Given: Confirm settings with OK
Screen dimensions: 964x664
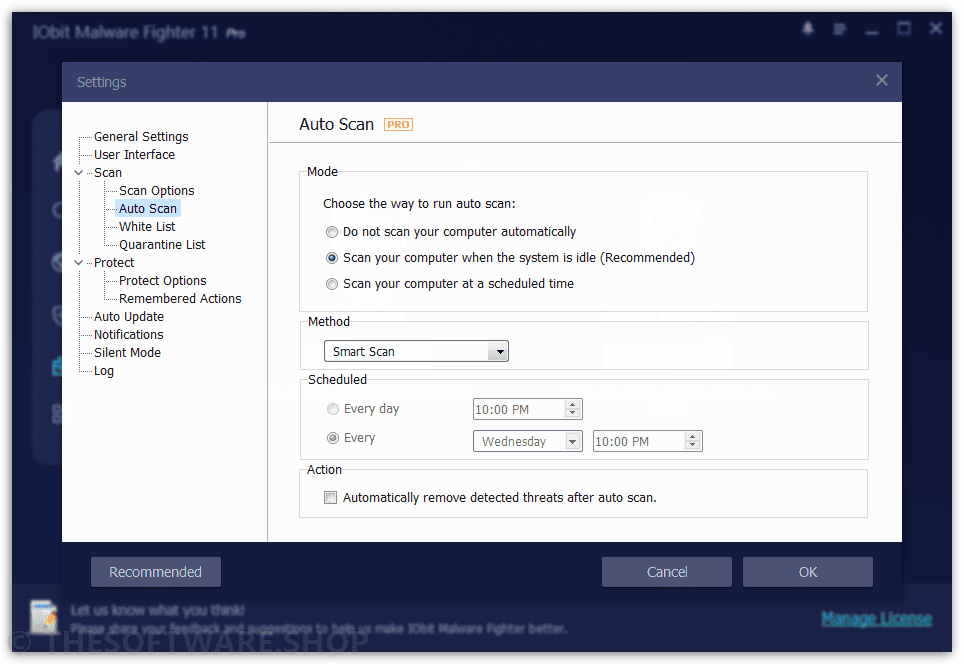Looking at the screenshot, I should [808, 572].
